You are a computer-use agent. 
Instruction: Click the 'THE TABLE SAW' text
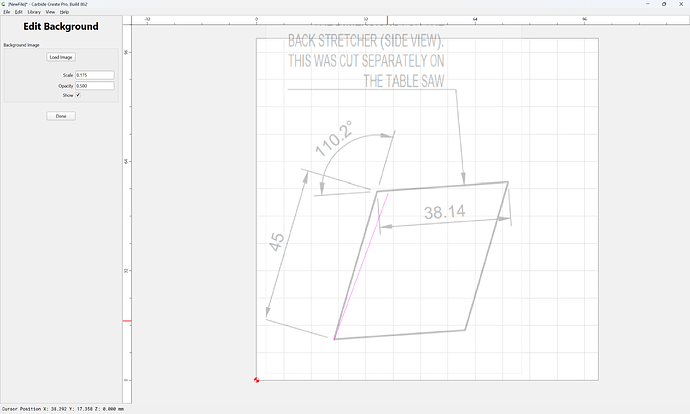pos(404,81)
